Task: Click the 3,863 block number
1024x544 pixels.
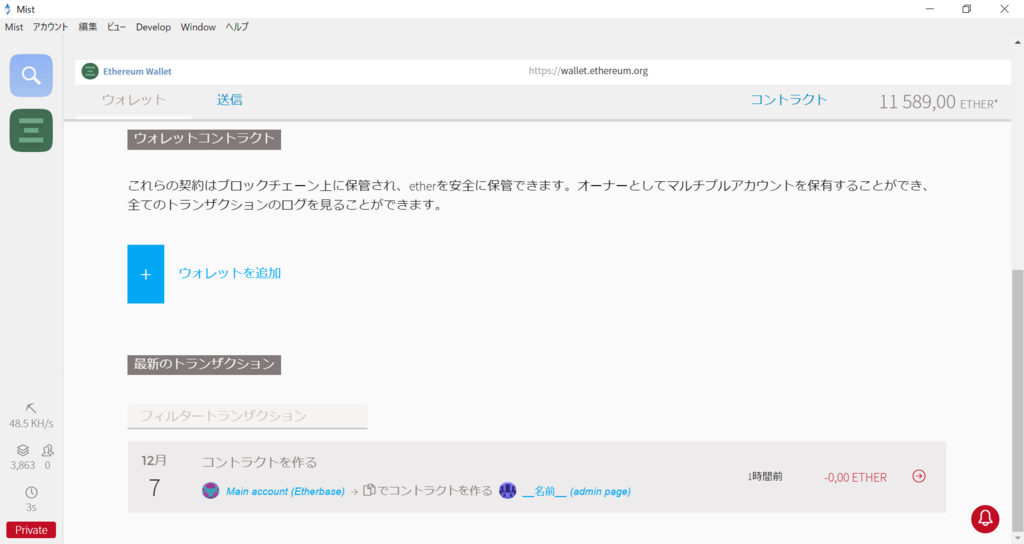Action: [x=23, y=465]
